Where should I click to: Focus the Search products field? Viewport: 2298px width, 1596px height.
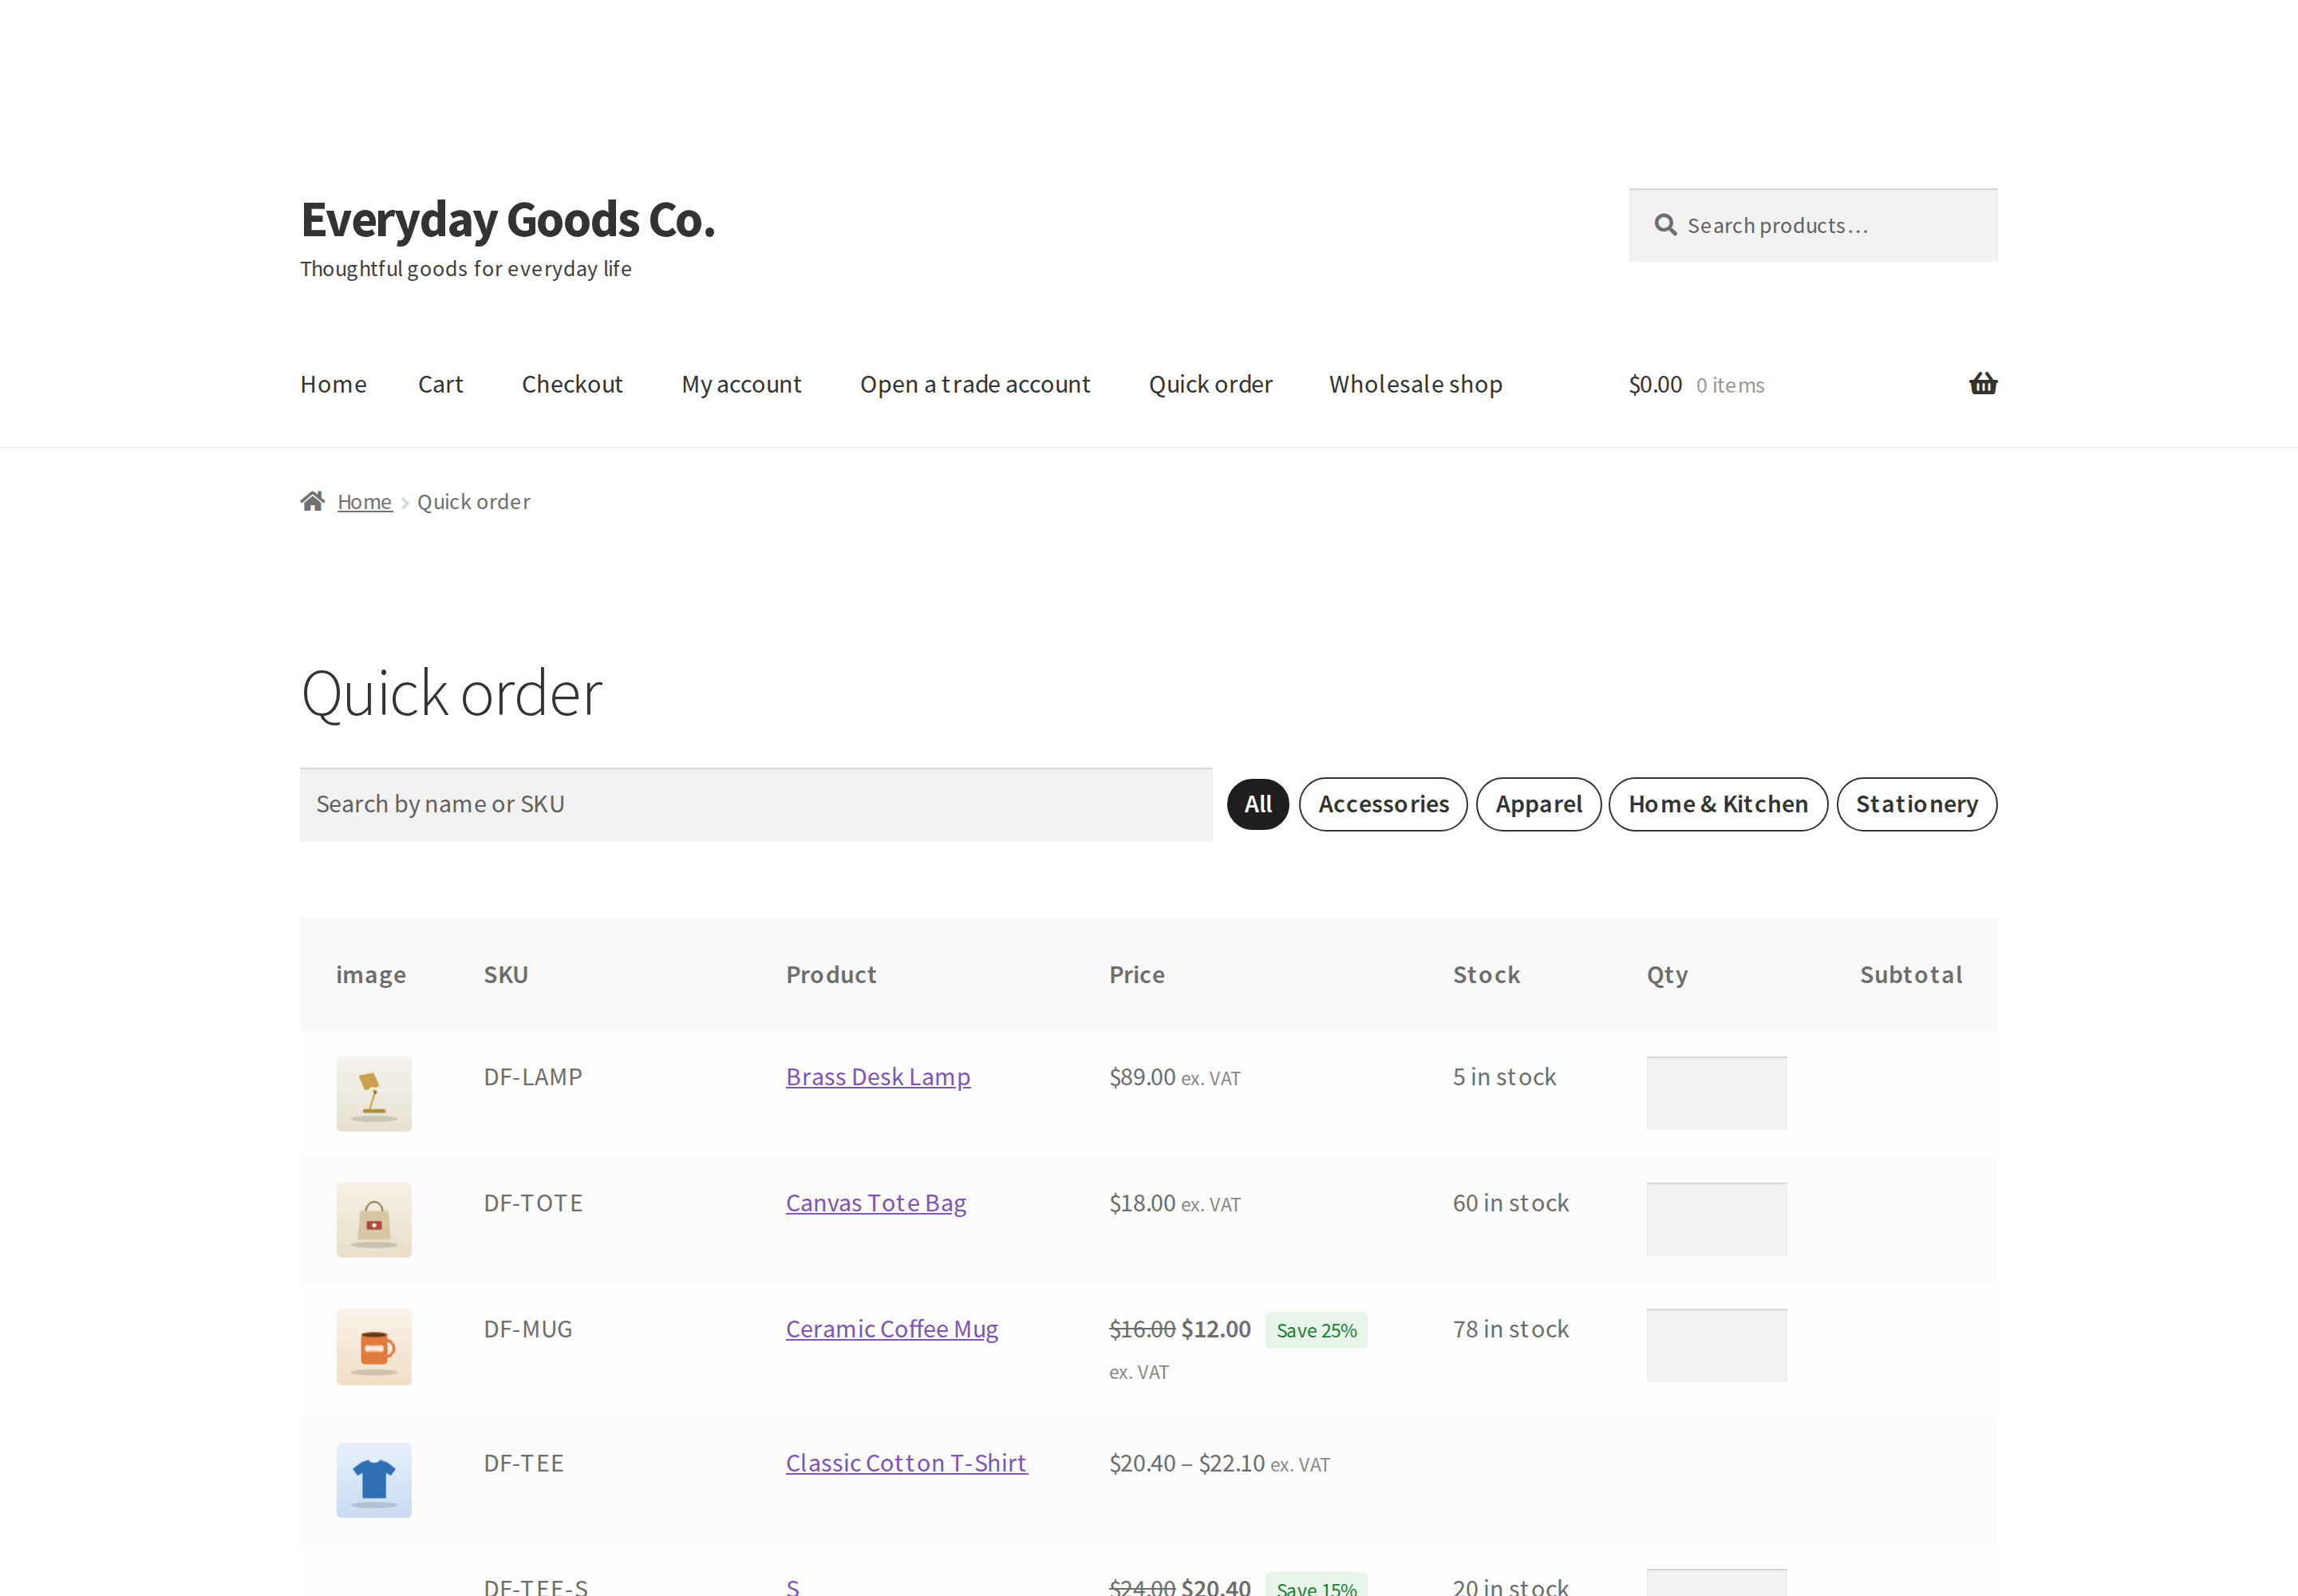pos(1813,225)
